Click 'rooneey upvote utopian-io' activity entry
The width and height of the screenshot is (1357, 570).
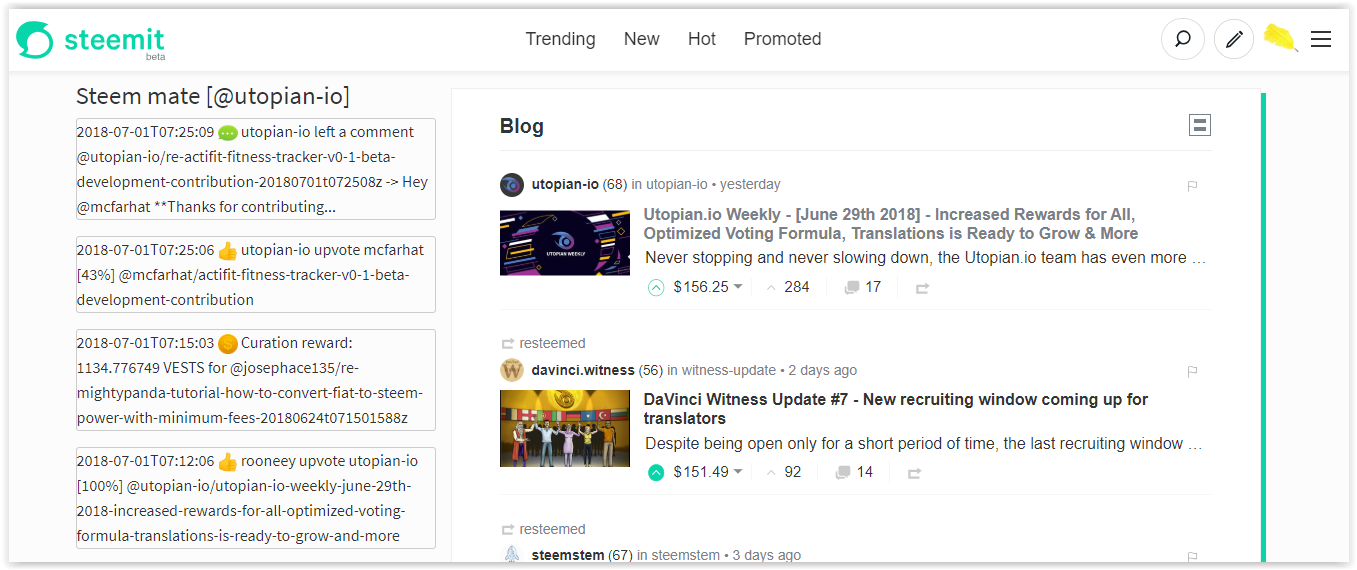pos(256,498)
